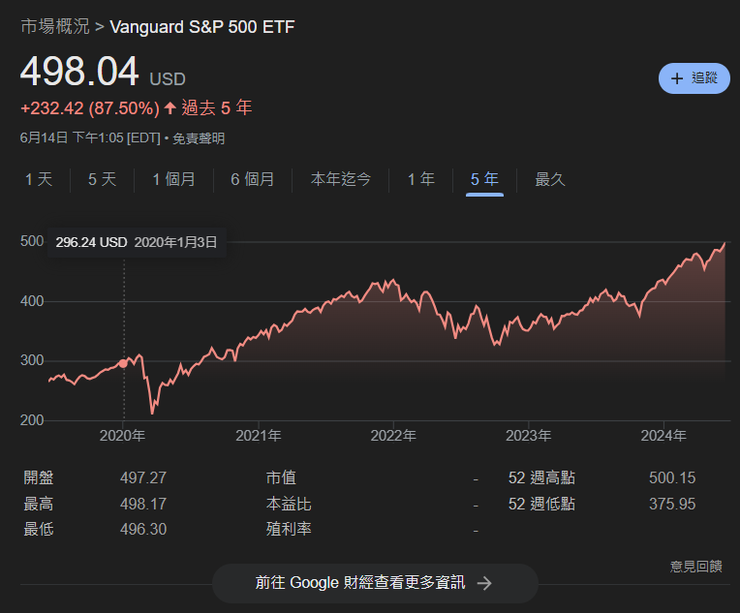Click the active 5 年 tab
740x613 pixels.
tap(484, 179)
